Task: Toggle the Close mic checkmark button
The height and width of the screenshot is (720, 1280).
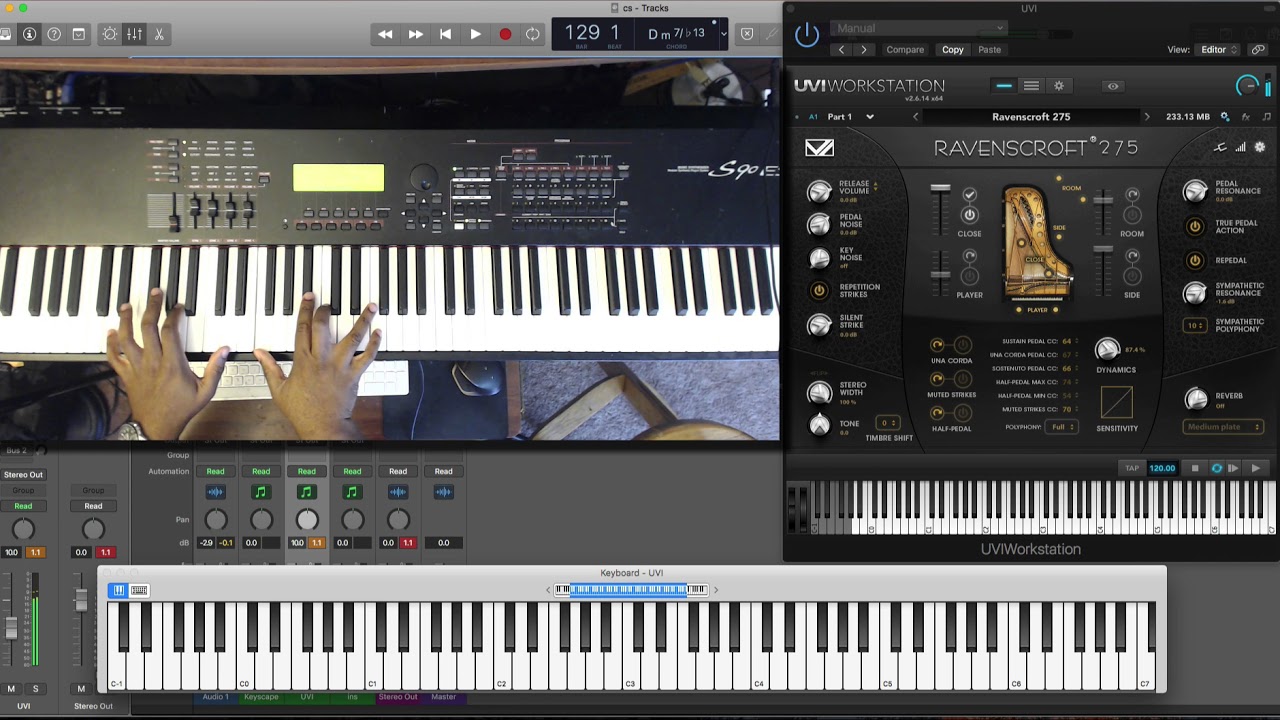Action: [x=969, y=195]
